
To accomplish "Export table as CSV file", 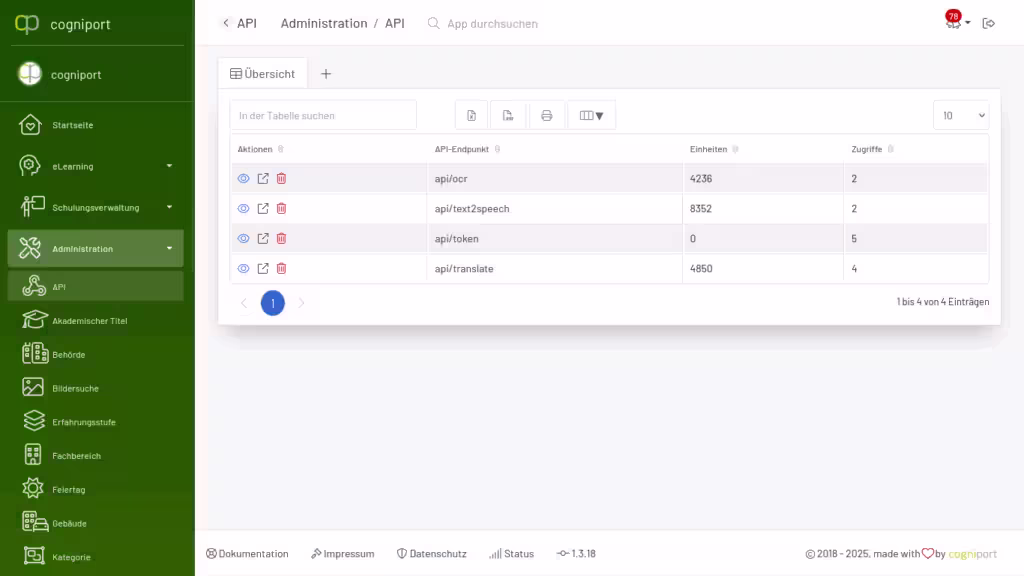I will click(508, 116).
